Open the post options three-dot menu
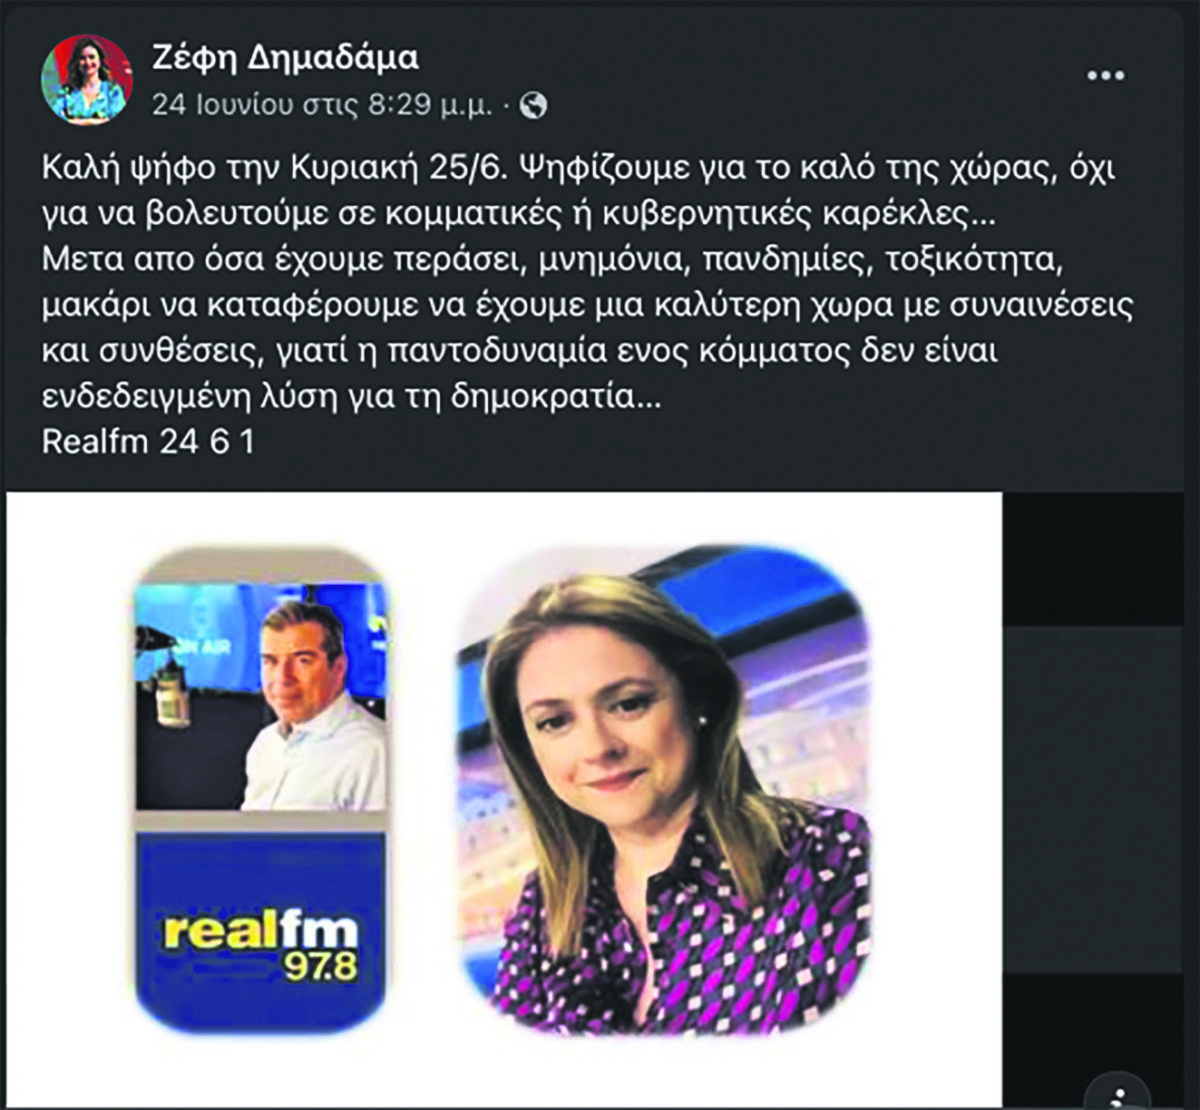Image resolution: width=1200 pixels, height=1110 pixels. (x=1105, y=77)
